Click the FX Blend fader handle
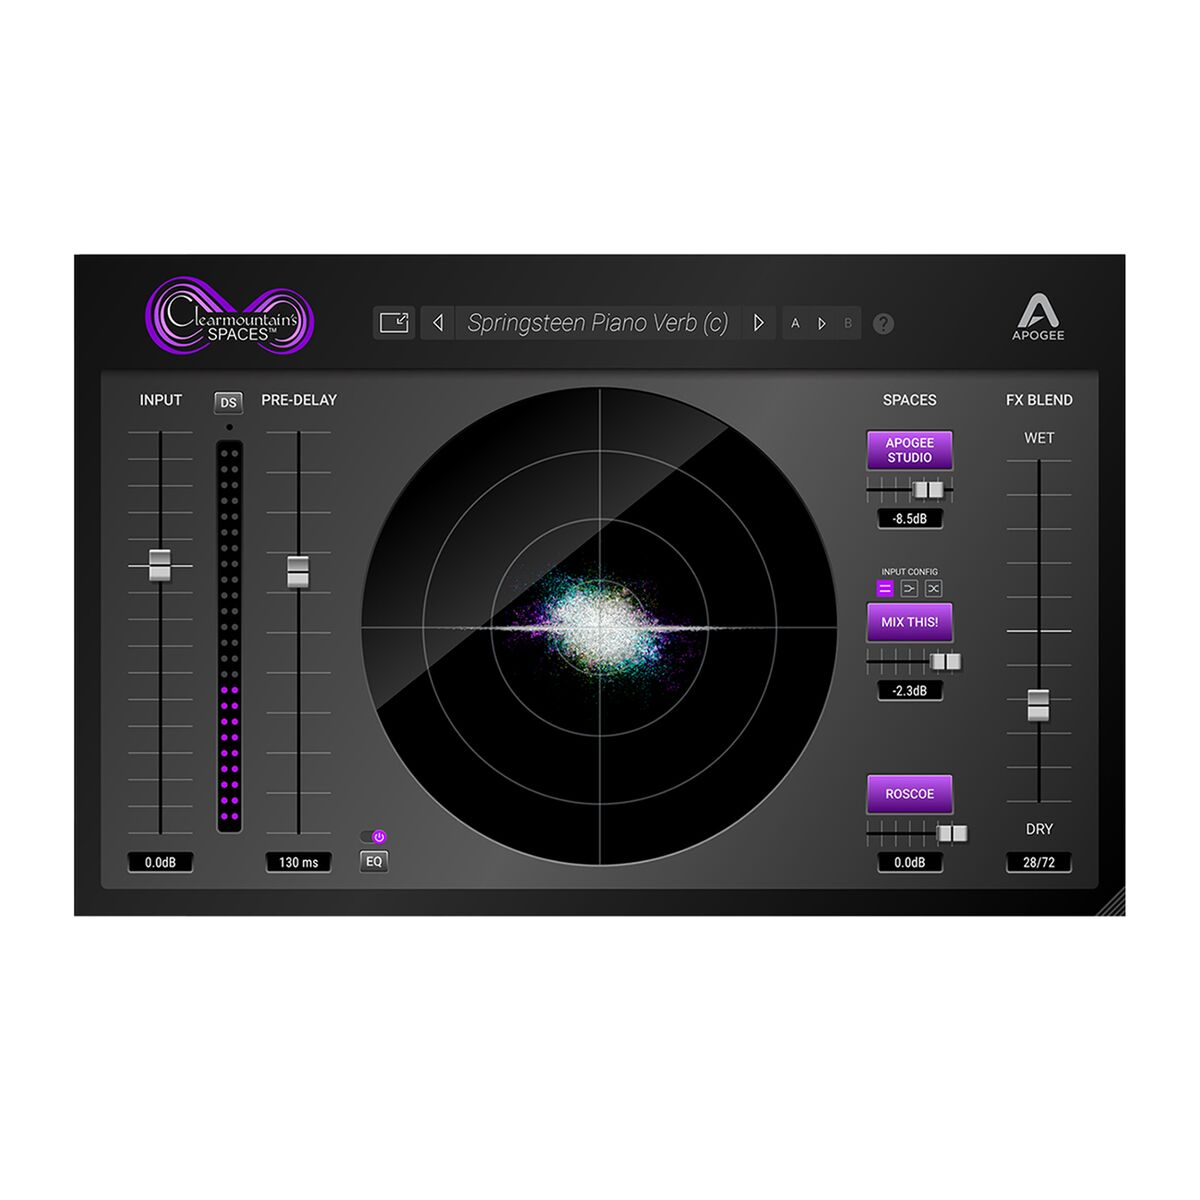Screen dimensions: 1200x1200 point(1038,705)
